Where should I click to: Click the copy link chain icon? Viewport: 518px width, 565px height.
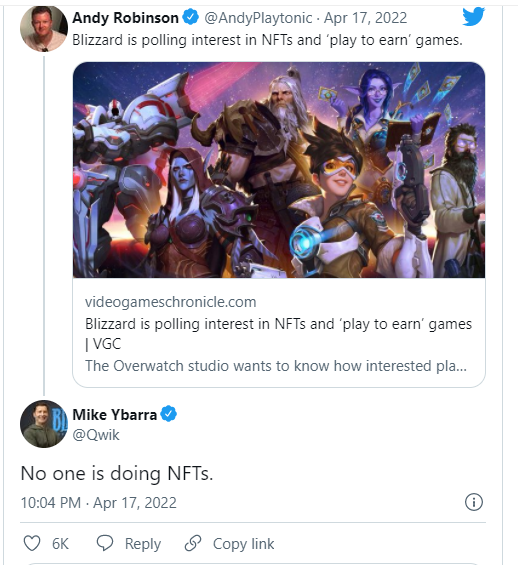click(193, 543)
